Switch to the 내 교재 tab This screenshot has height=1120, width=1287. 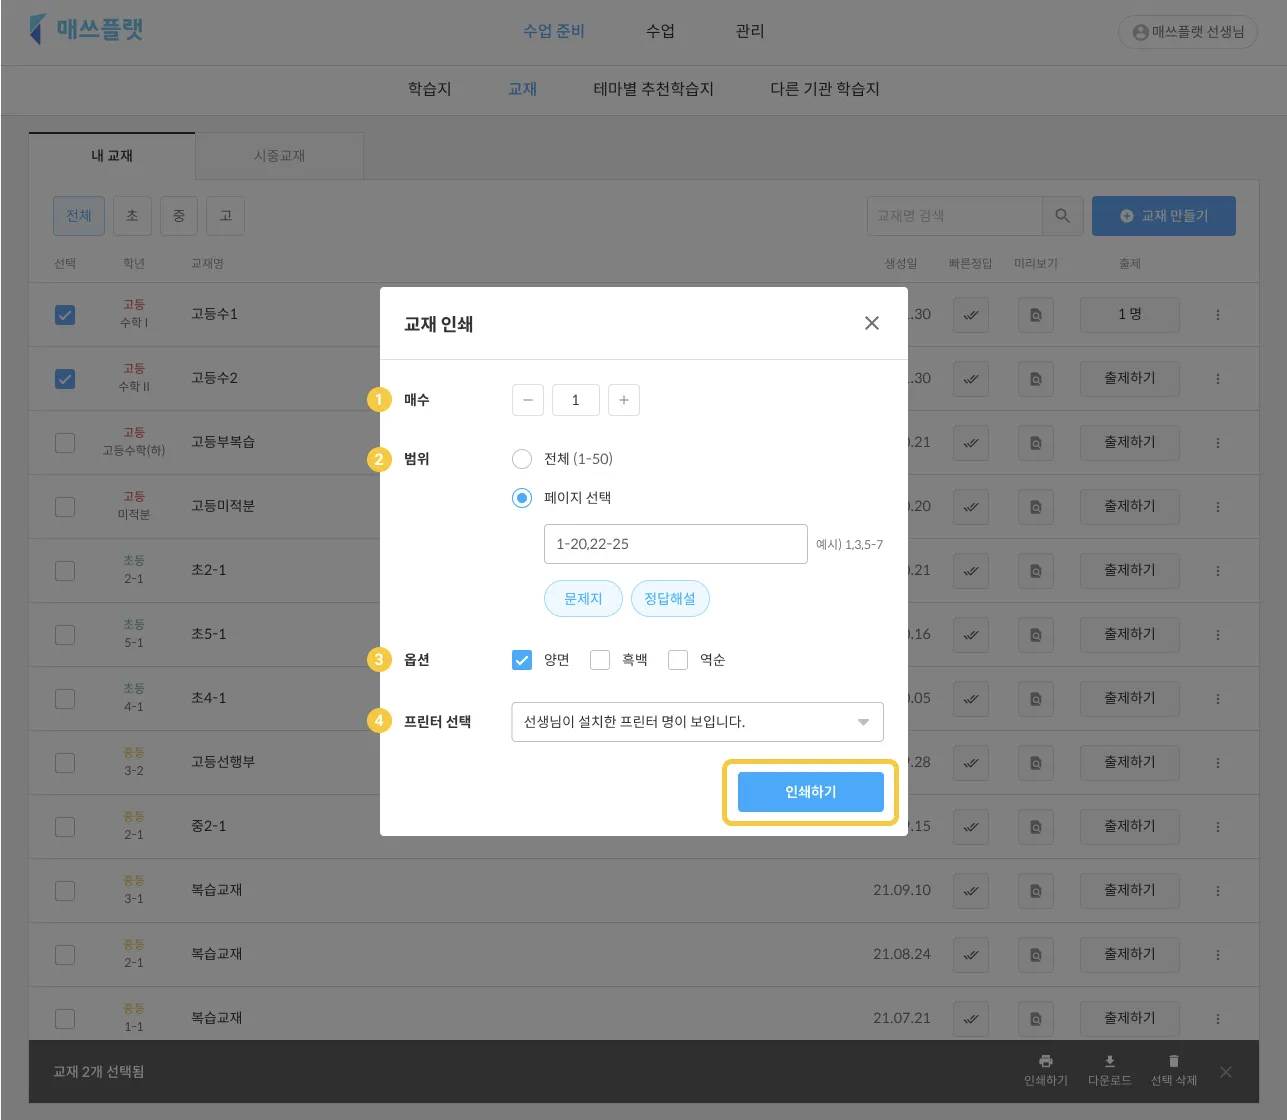click(112, 156)
